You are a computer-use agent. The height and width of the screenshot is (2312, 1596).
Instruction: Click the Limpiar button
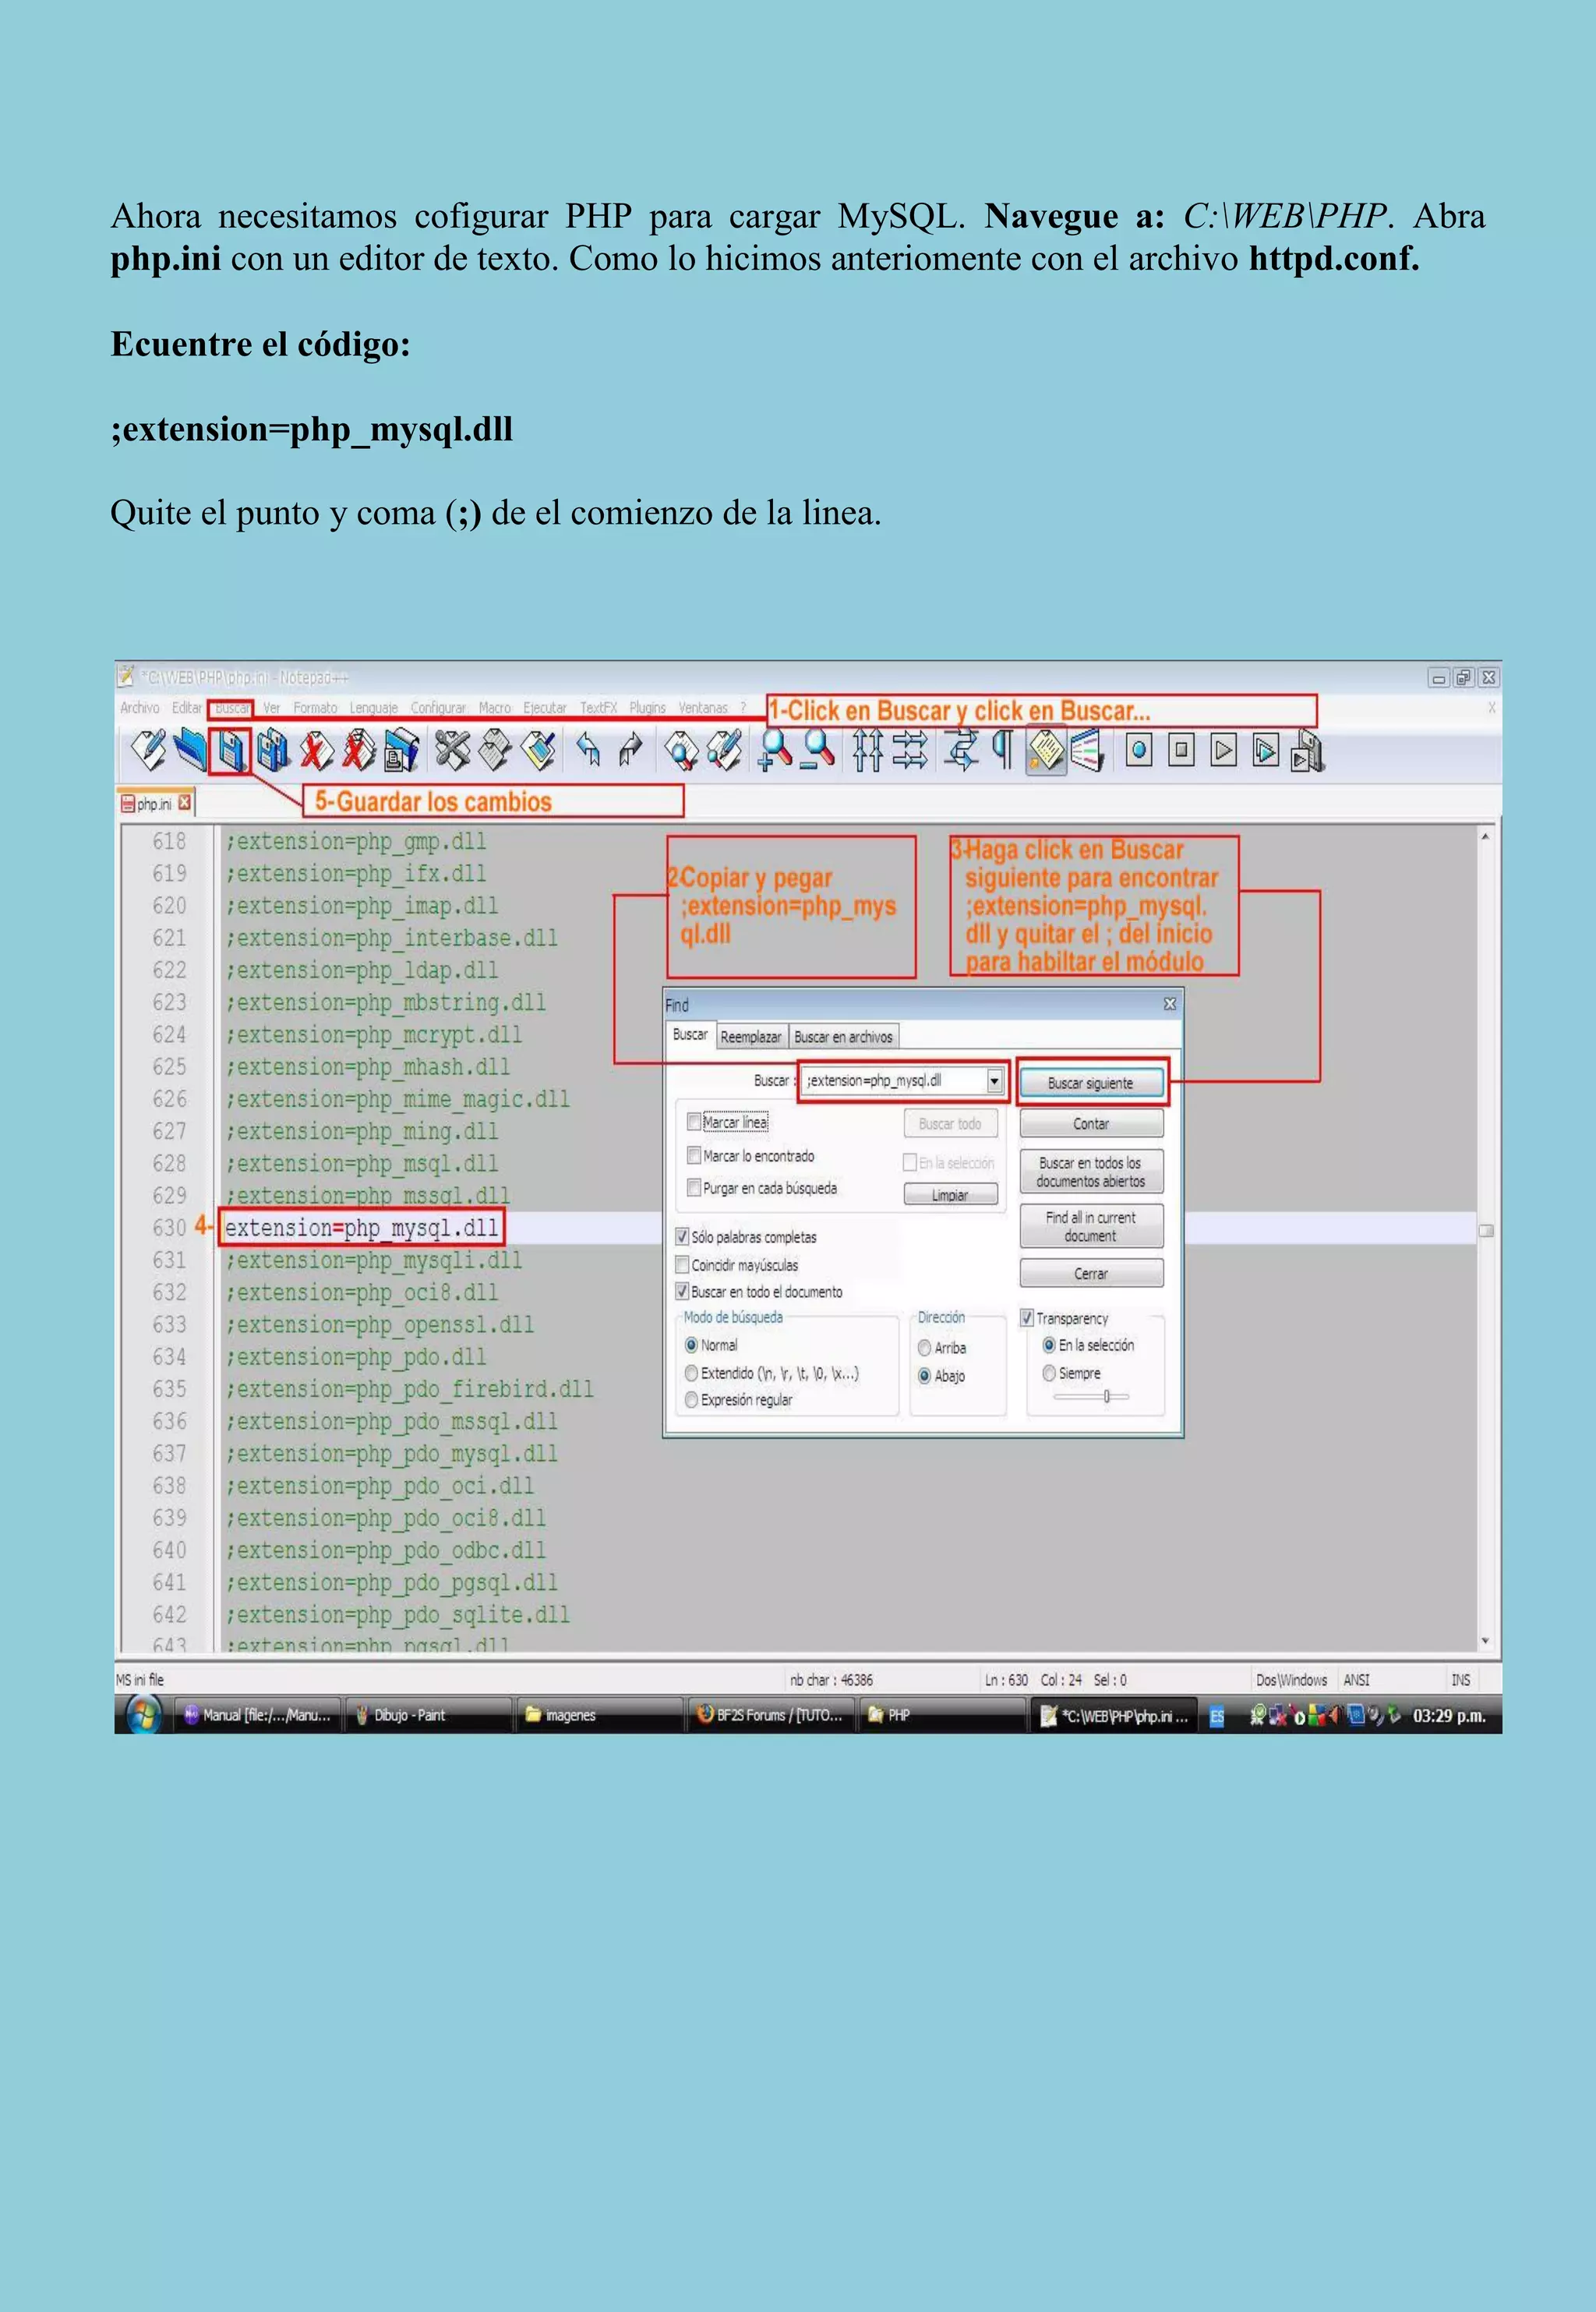[950, 1195]
